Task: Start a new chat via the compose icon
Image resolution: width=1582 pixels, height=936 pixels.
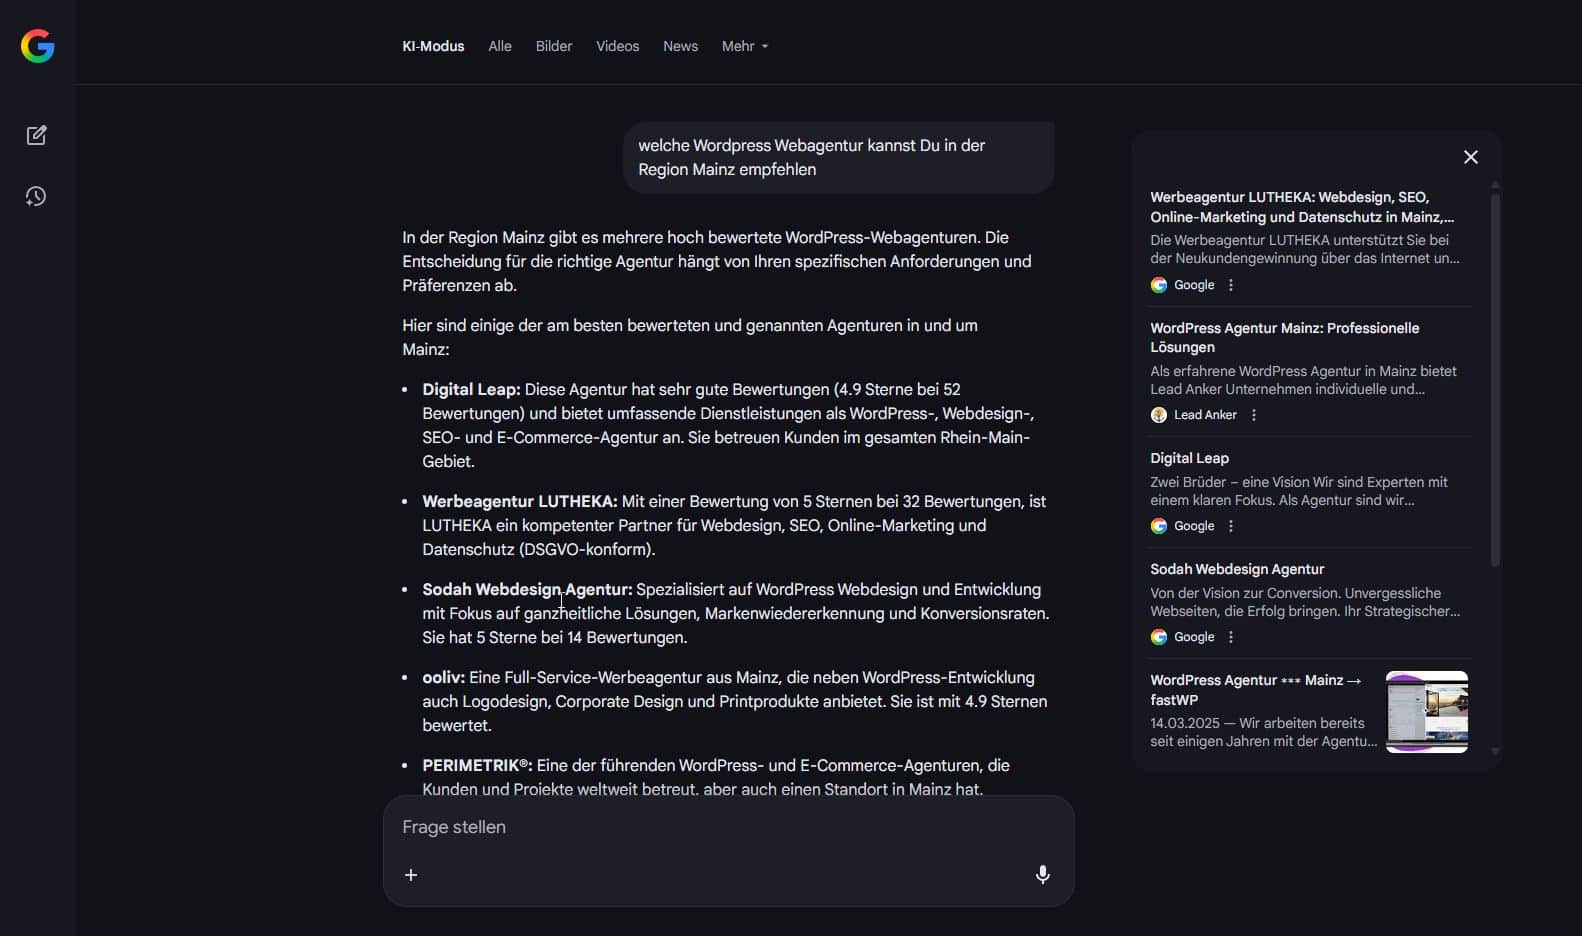Action: tap(37, 135)
